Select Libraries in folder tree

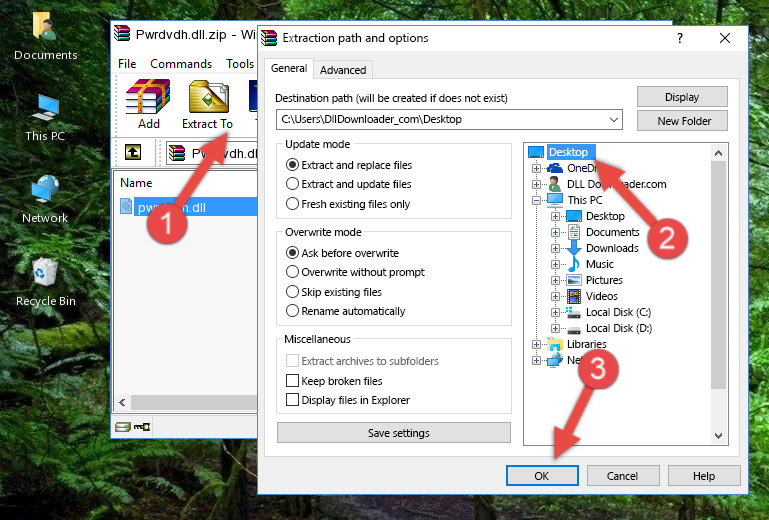click(x=587, y=344)
